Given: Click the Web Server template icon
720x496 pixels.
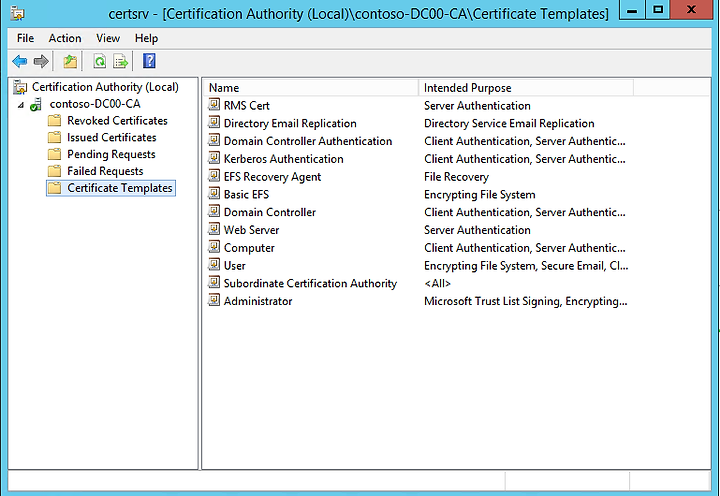Looking at the screenshot, I should click(x=214, y=229).
